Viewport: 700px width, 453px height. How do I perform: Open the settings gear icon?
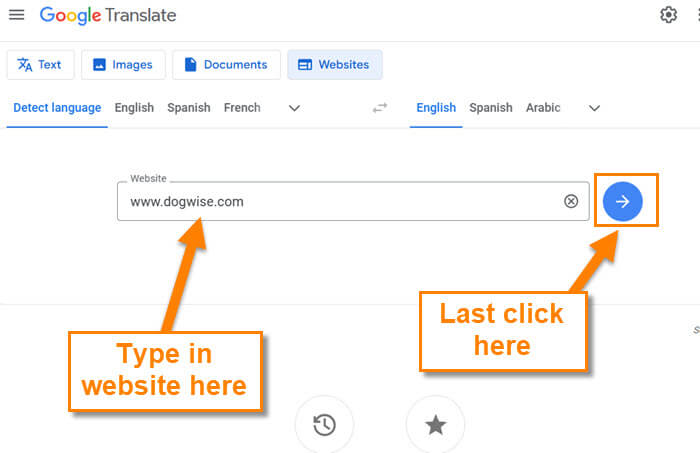point(668,15)
